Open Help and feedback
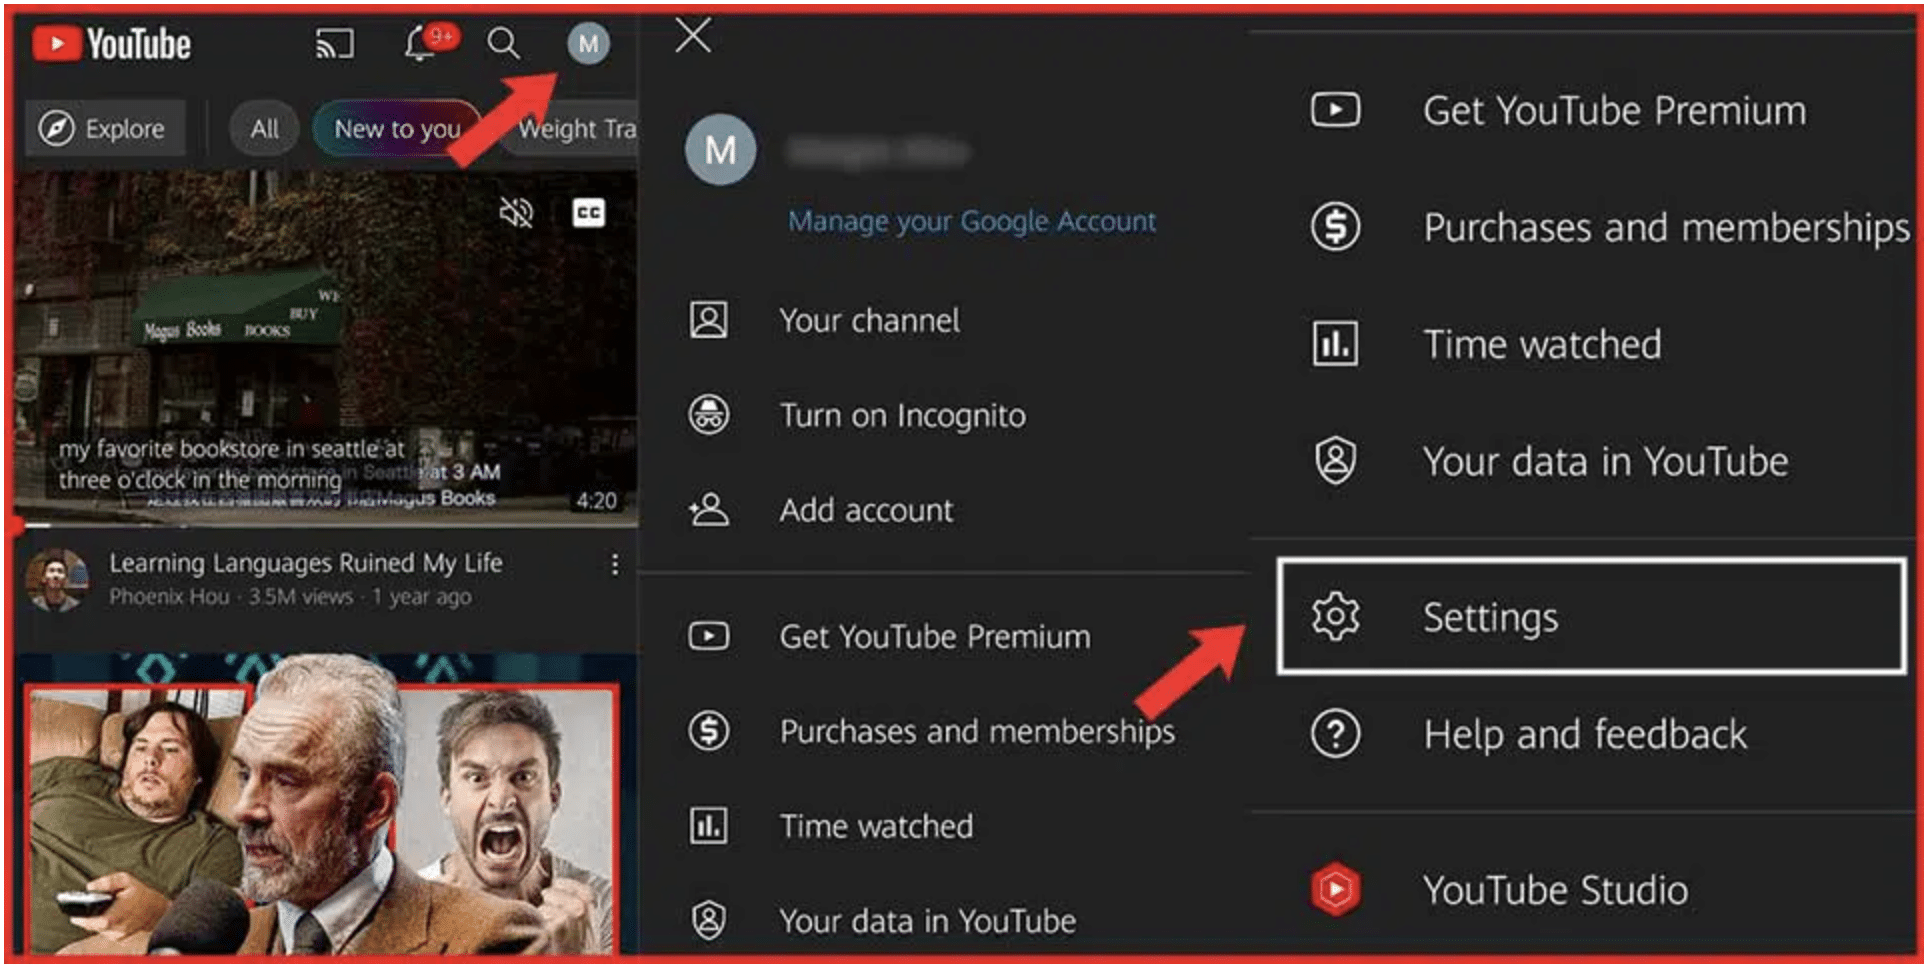Screen dimensions: 1926x966 tap(1585, 735)
